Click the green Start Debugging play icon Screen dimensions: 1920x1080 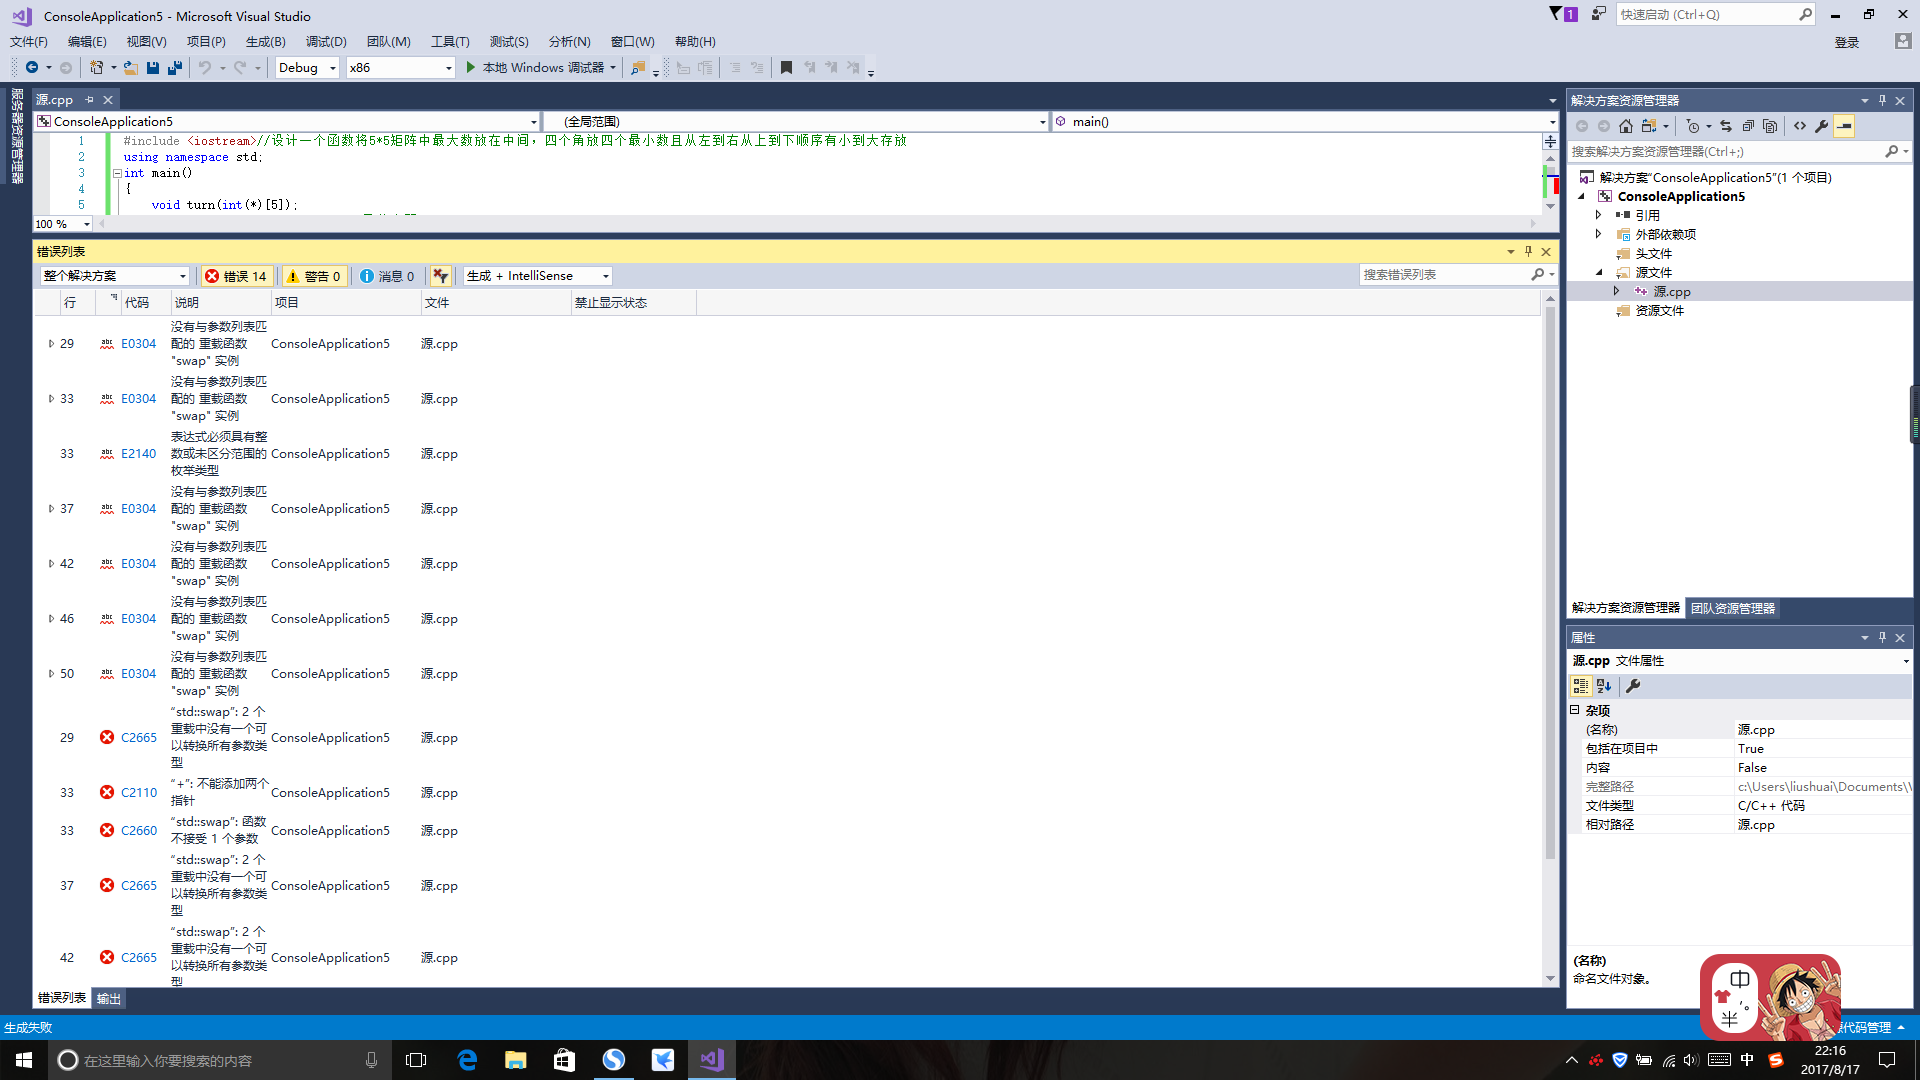(471, 68)
